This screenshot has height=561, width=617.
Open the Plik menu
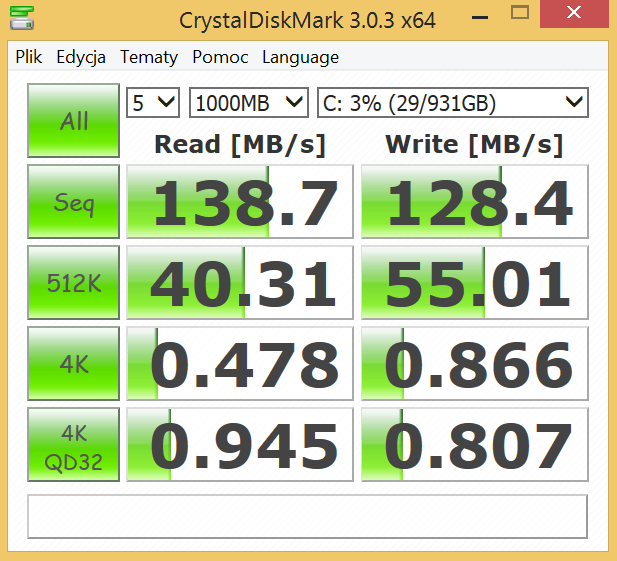(x=29, y=57)
